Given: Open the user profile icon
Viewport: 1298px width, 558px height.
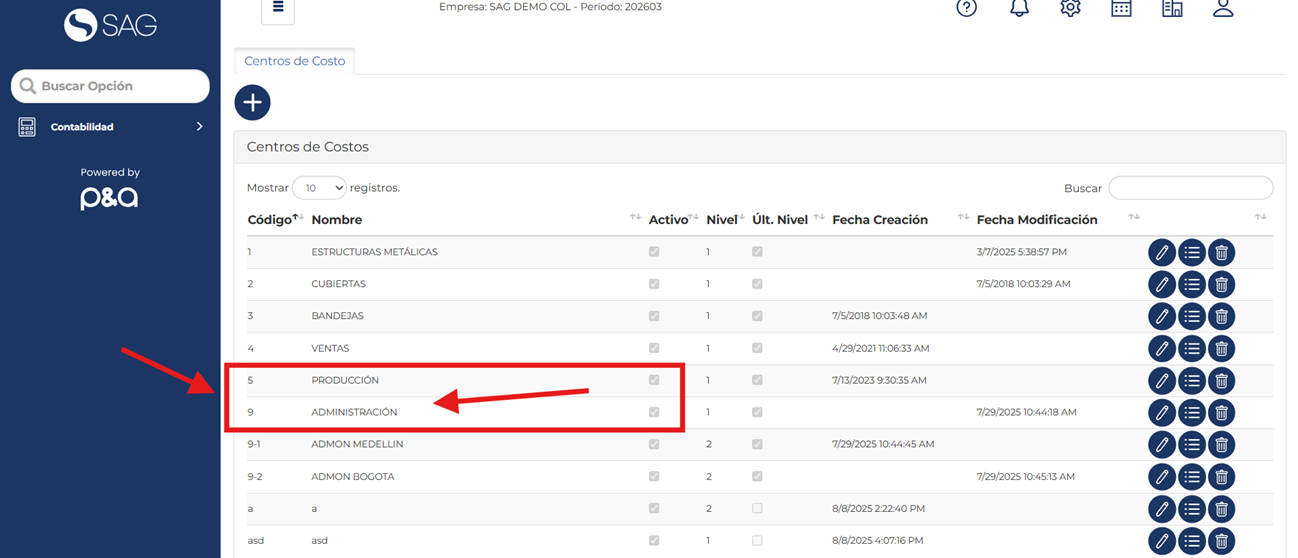Looking at the screenshot, I should point(1223,8).
